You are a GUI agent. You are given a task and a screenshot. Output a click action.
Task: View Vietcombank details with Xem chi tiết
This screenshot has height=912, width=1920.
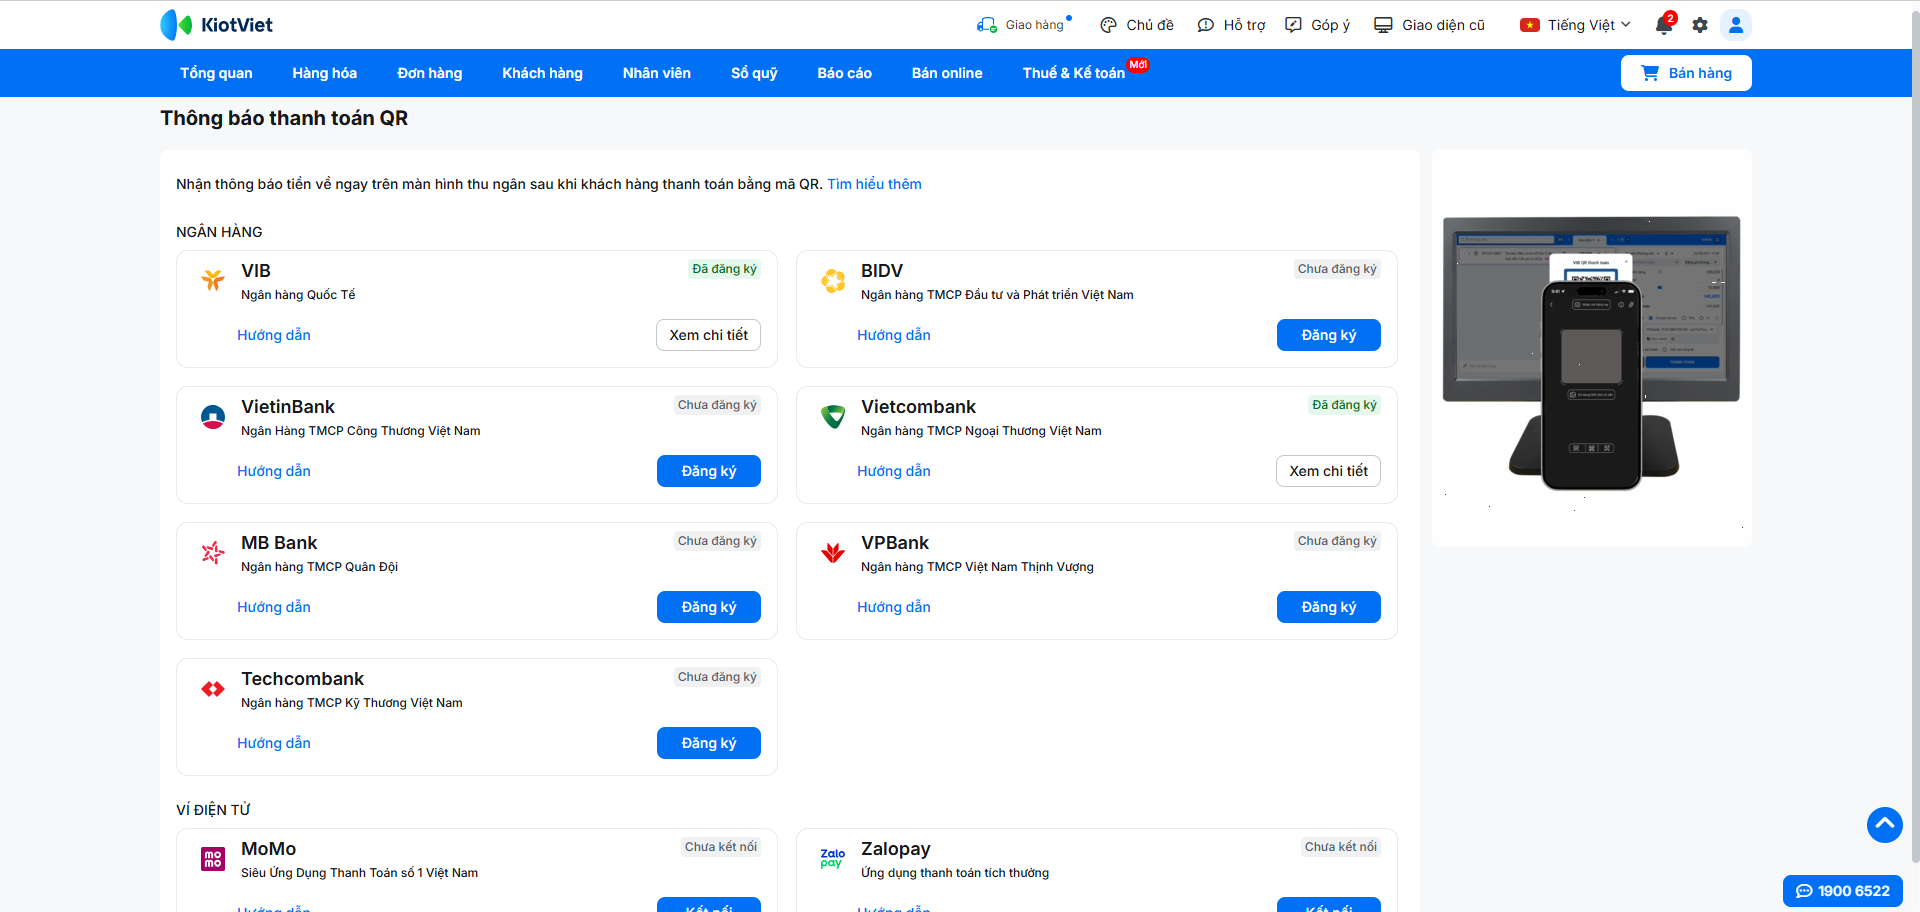tap(1329, 471)
